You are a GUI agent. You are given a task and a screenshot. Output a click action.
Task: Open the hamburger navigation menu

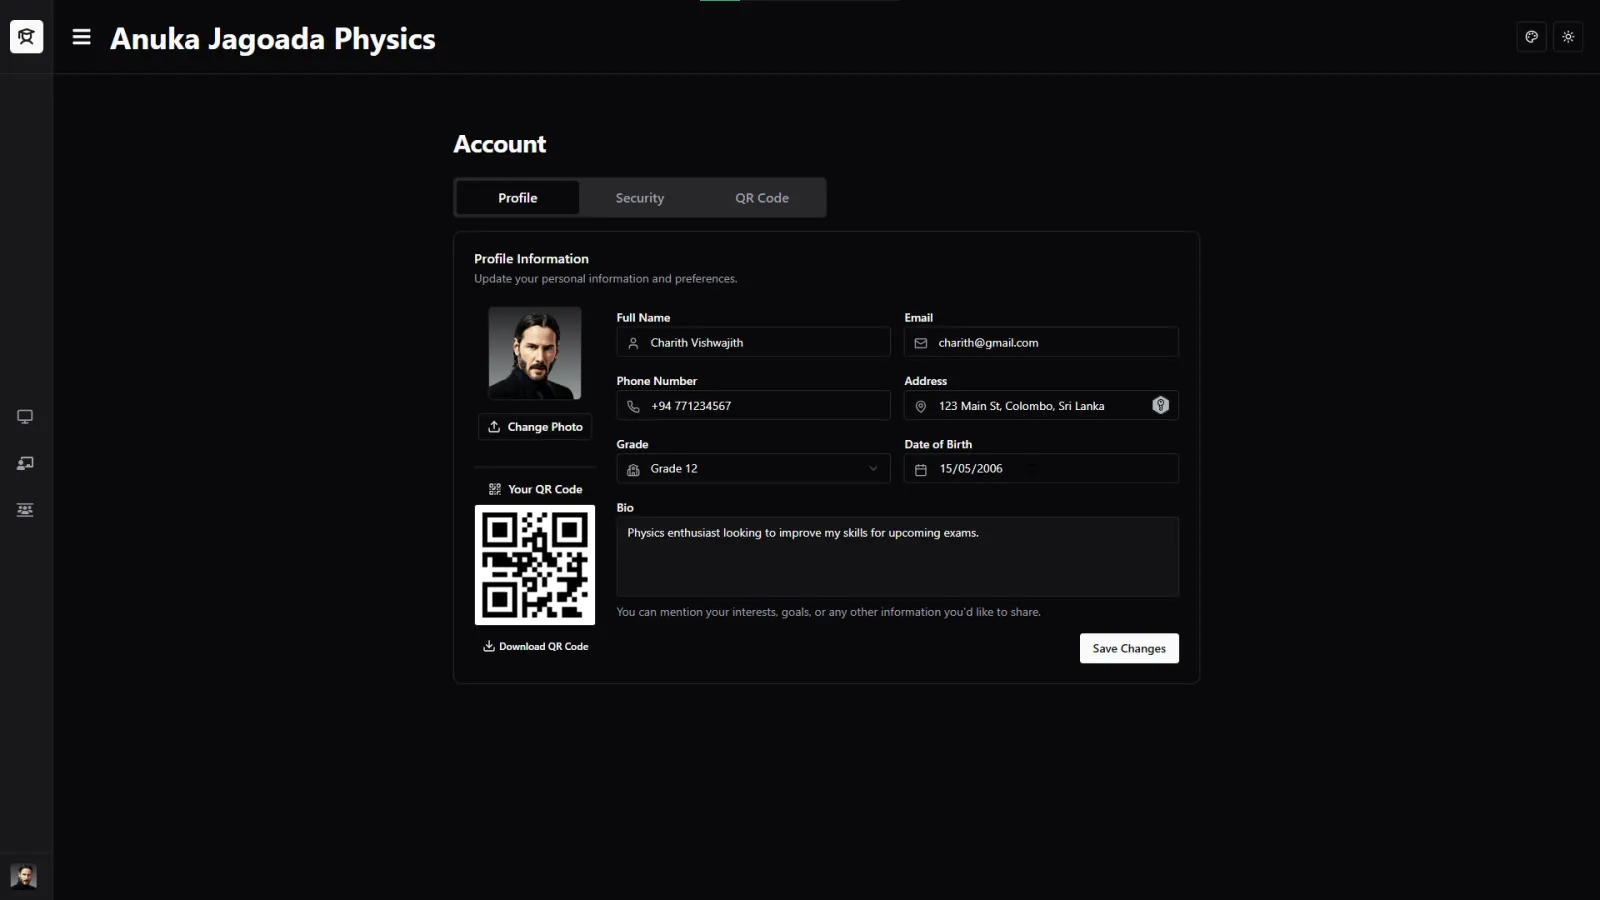(82, 37)
